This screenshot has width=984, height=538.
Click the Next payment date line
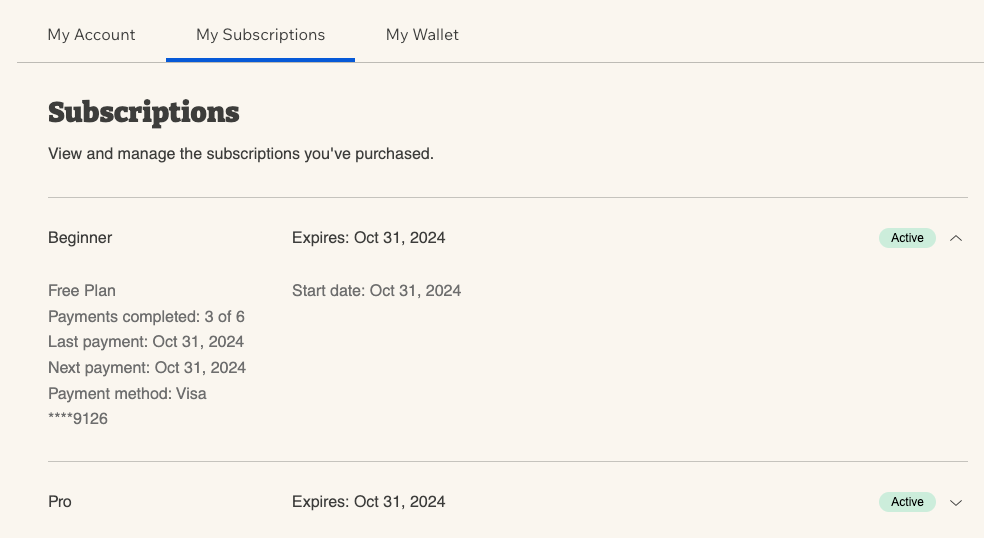147,367
